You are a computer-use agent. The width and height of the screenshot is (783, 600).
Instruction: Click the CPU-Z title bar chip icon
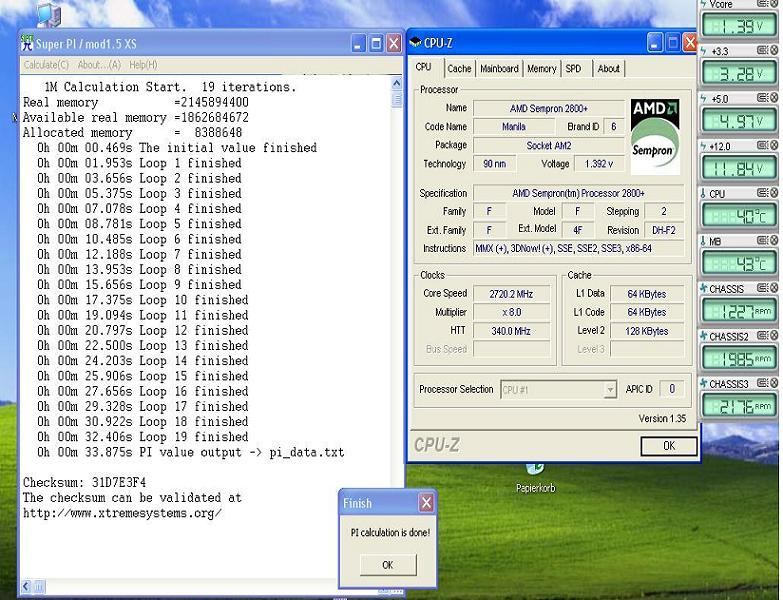coord(415,43)
